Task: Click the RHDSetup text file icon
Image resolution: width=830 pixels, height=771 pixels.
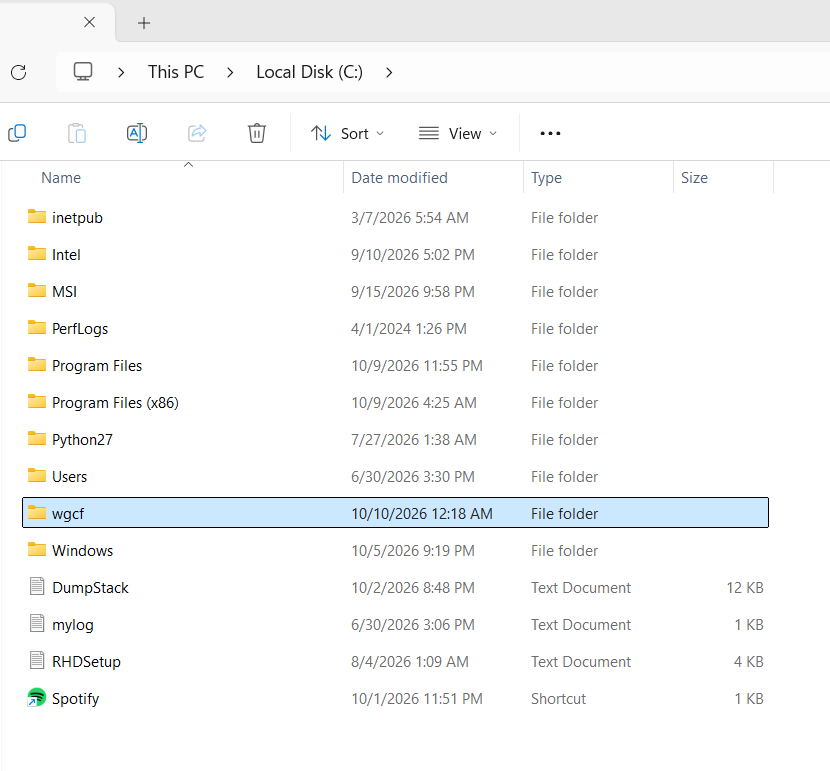Action: click(x=37, y=660)
